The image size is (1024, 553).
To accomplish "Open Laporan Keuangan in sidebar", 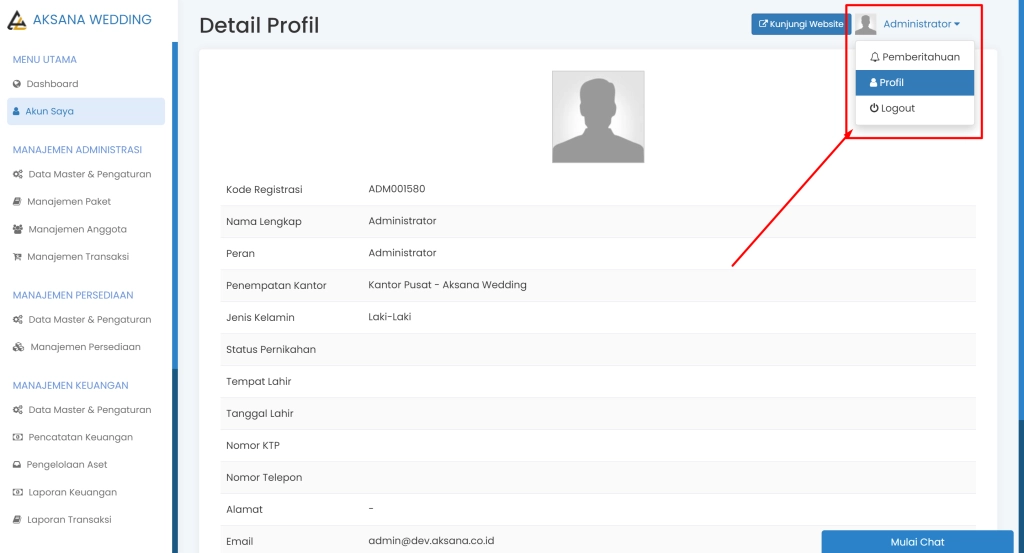I will (x=72, y=492).
